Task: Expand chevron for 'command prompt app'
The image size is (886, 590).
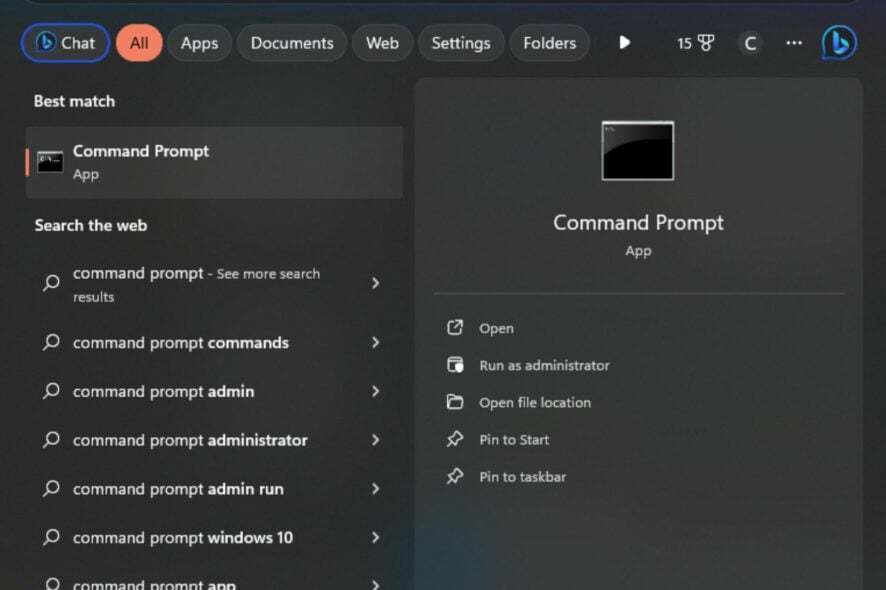Action: pyautogui.click(x=376, y=584)
